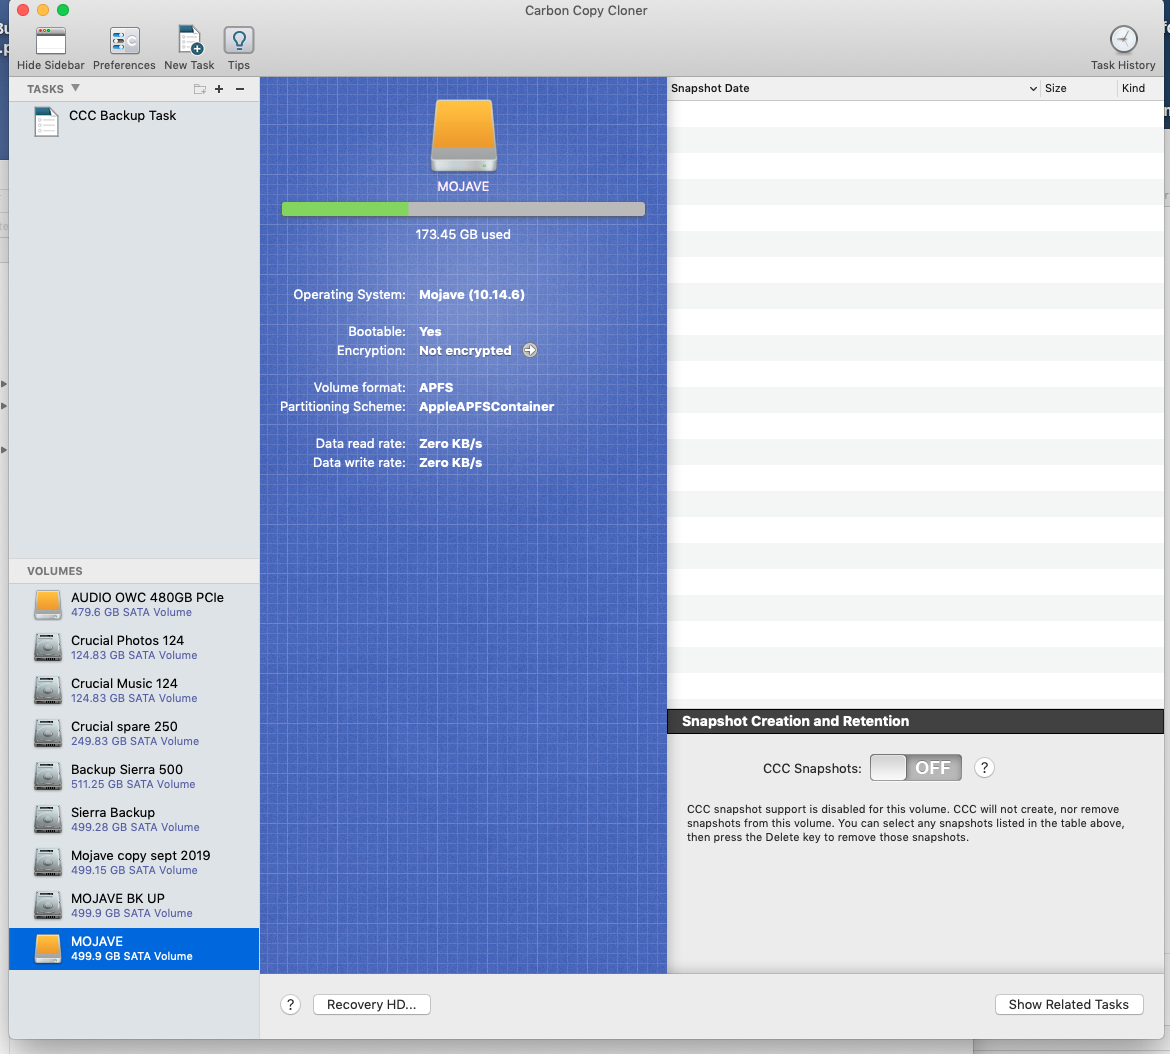Select the Mojave copy sept 2019 volume

[134, 863]
